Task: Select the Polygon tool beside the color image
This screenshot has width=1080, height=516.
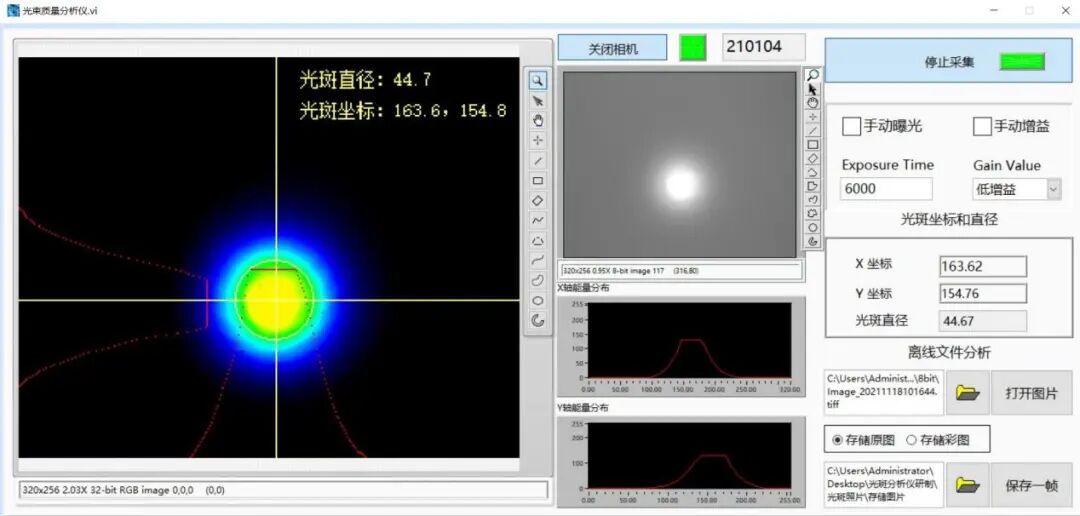Action: tap(538, 240)
